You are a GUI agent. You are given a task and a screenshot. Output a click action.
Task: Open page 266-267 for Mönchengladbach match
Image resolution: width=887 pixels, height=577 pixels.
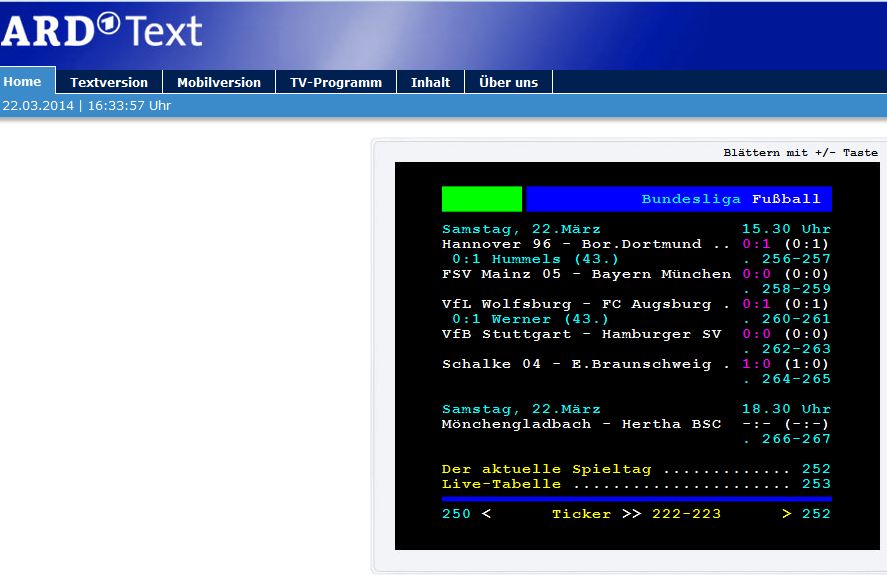click(x=796, y=439)
